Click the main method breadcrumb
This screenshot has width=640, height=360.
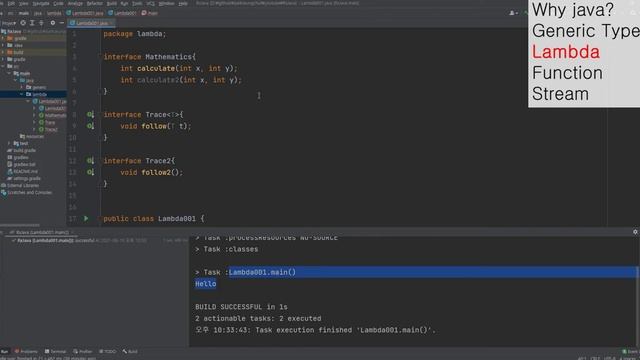pyautogui.click(x=150, y=13)
